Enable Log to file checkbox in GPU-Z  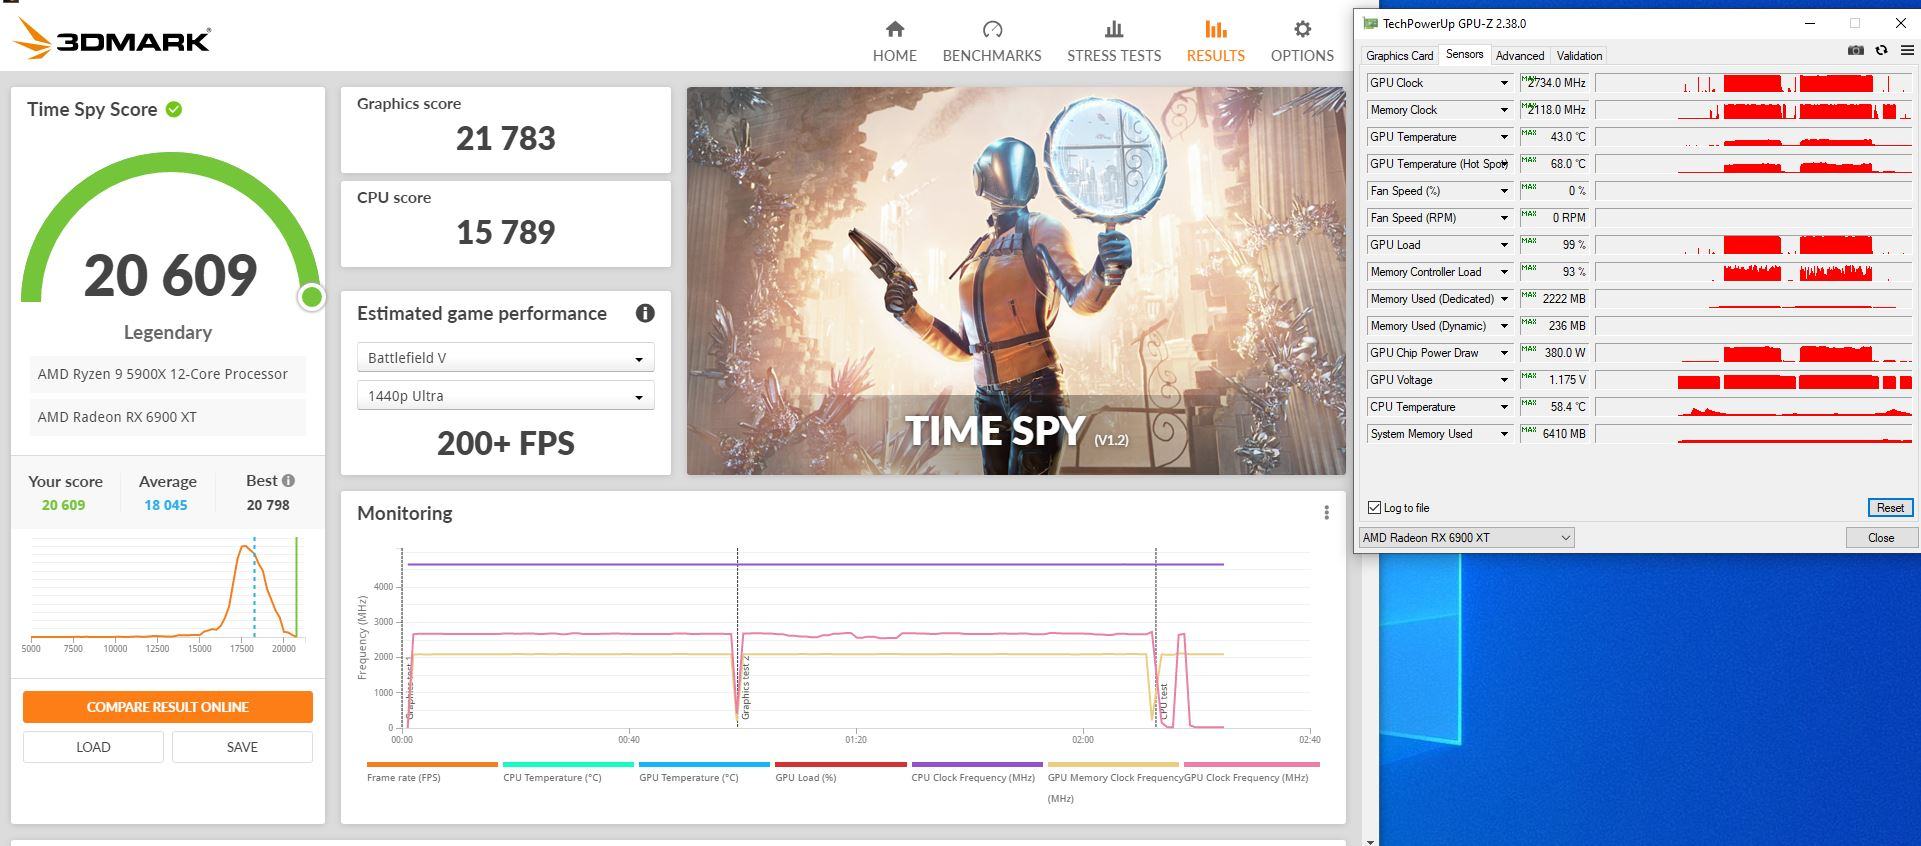point(1374,508)
